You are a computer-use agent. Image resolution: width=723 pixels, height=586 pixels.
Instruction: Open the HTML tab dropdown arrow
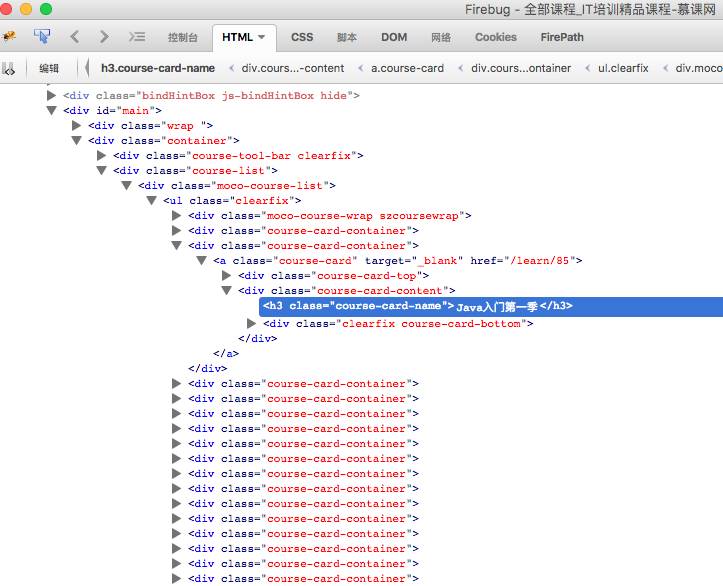(x=261, y=37)
